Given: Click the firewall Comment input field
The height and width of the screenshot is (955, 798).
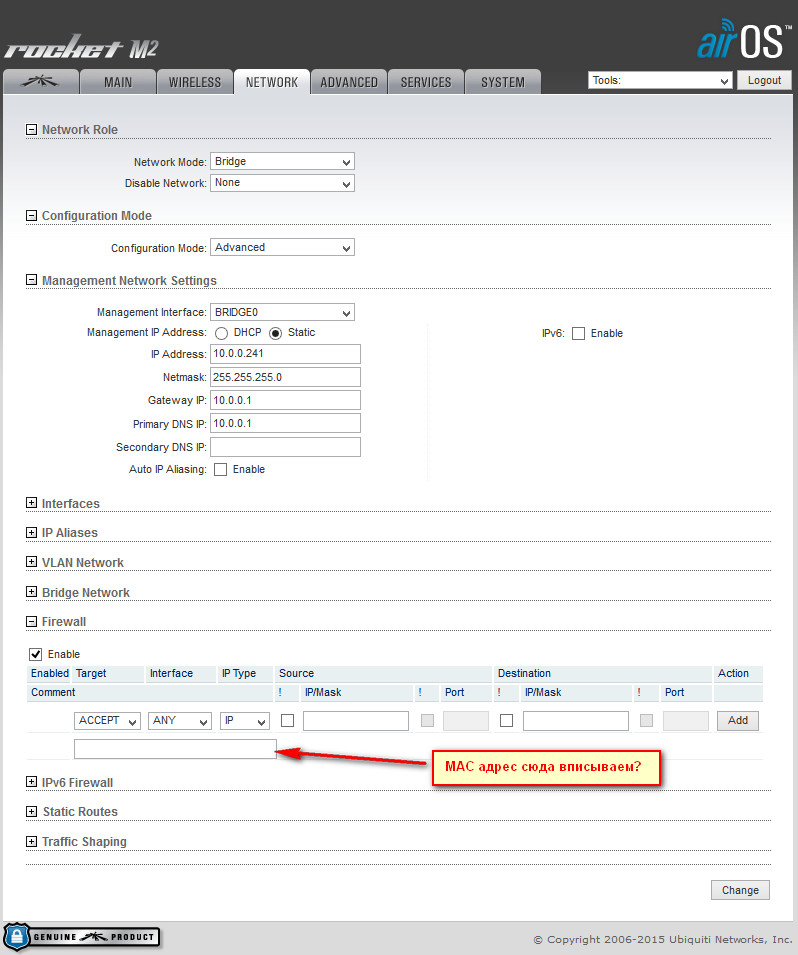Looking at the screenshot, I should coord(175,749).
